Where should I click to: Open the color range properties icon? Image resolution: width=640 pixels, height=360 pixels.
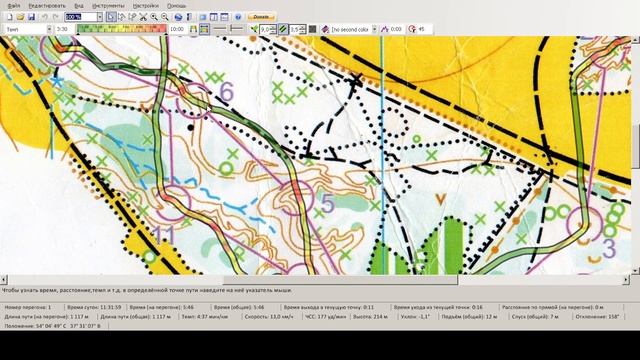pos(193,29)
